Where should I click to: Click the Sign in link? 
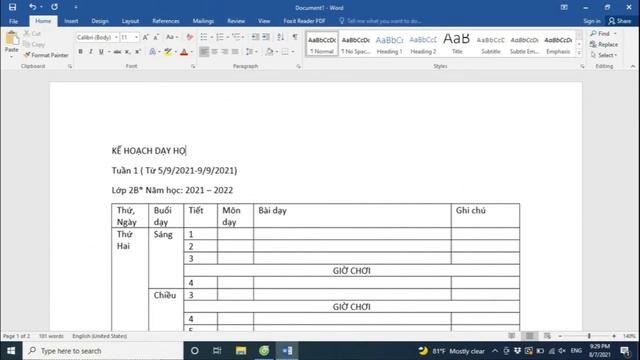pyautogui.click(x=592, y=21)
